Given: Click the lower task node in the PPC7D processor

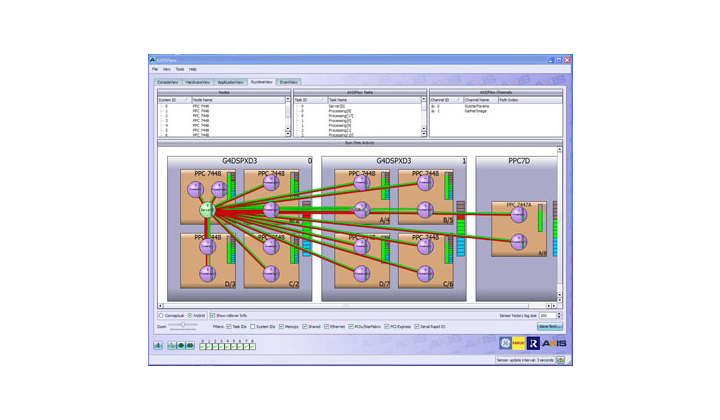Looking at the screenshot, I should pos(518,242).
